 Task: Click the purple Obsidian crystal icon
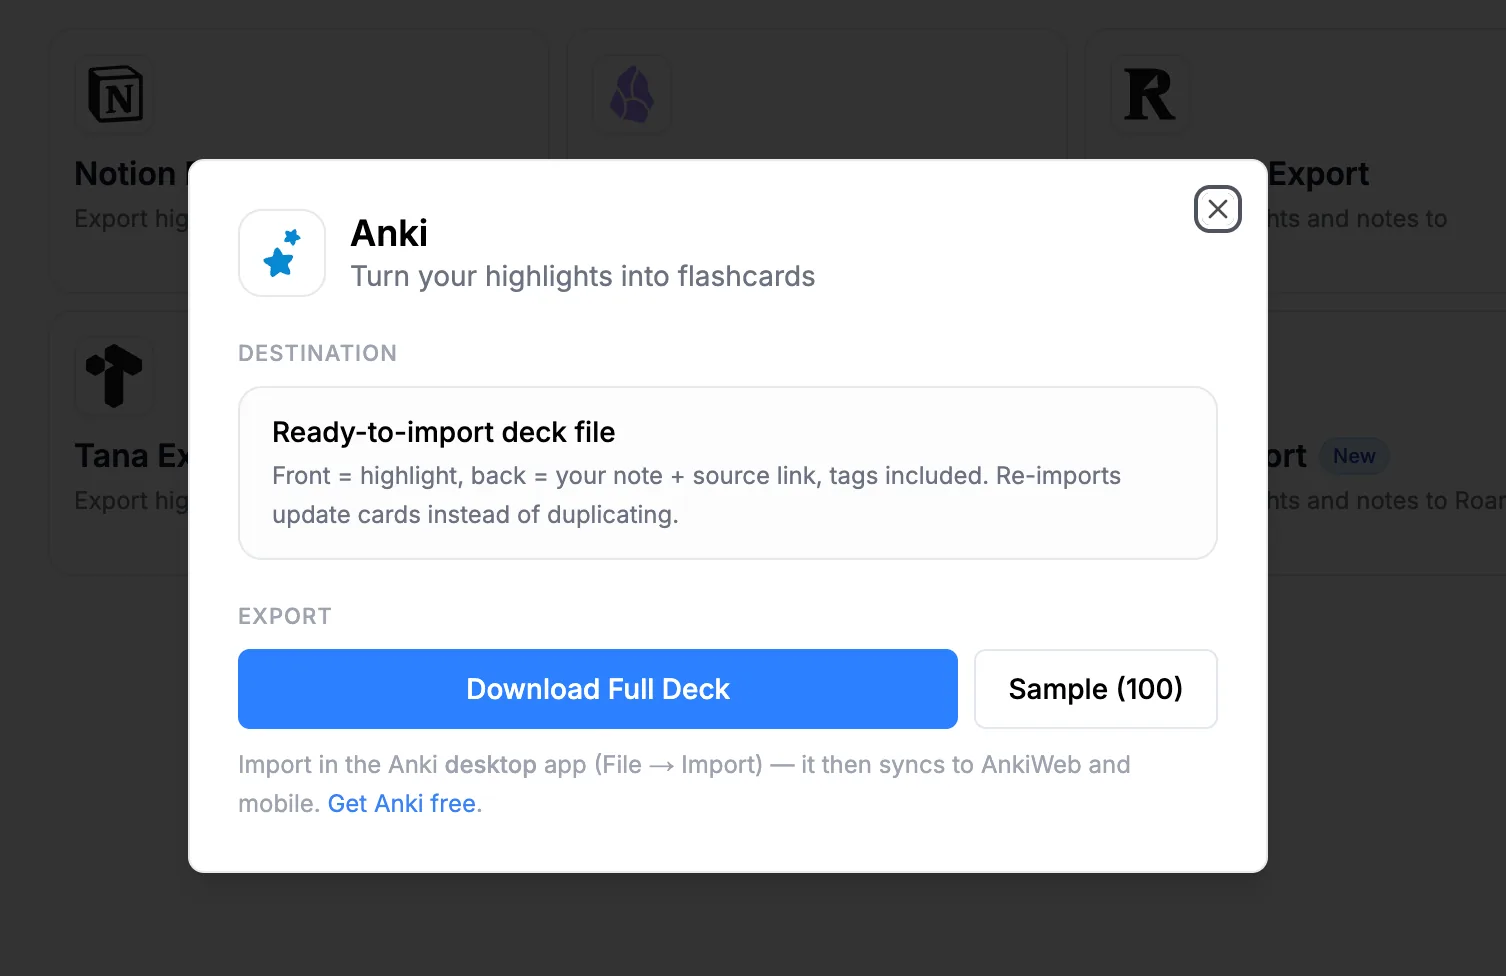pos(632,95)
